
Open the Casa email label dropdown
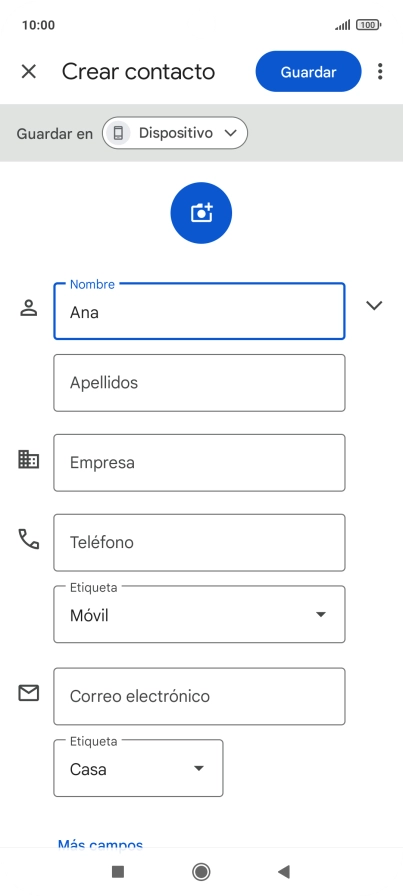138,769
